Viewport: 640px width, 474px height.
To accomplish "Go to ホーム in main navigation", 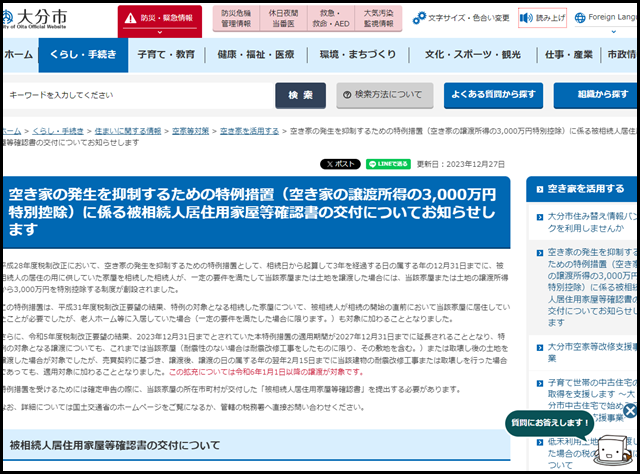I will tap(19, 54).
